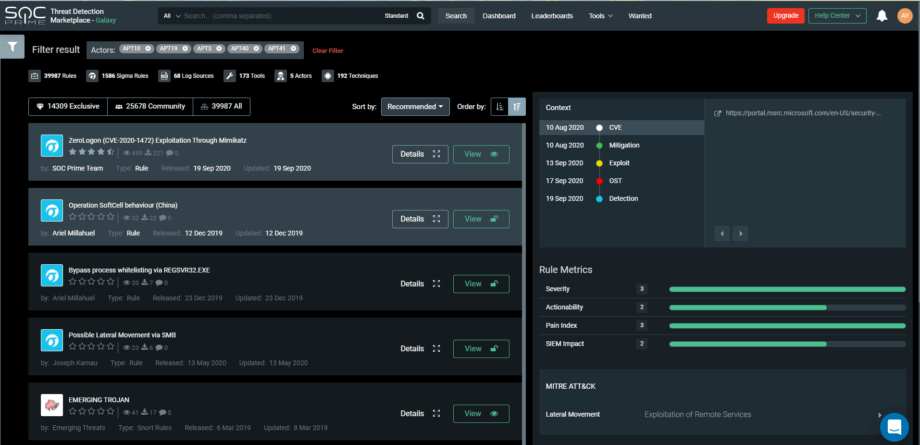Click the Severity metric bar
Screen dimensions: 920x445
(787, 289)
